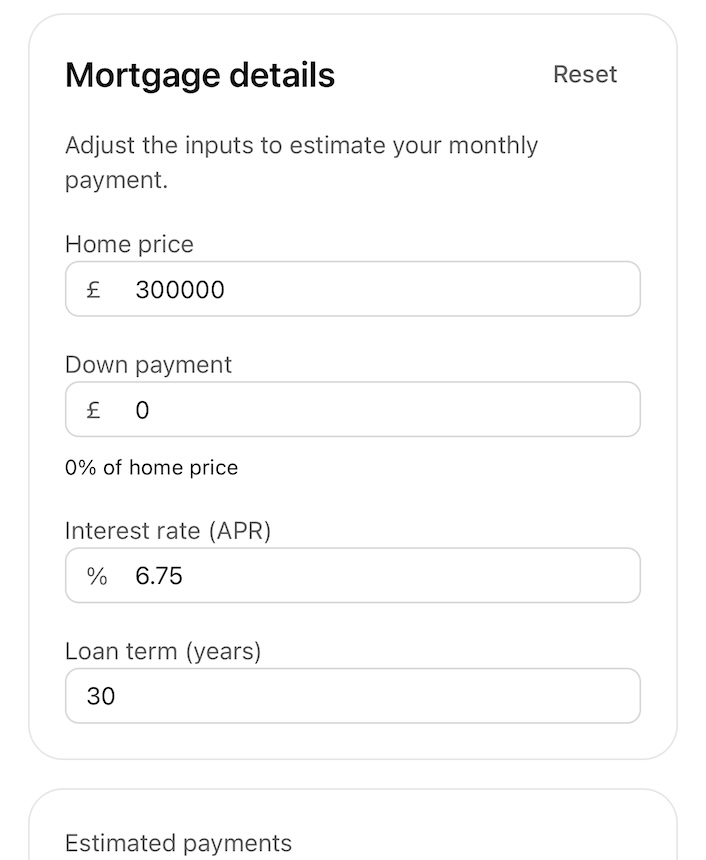This screenshot has width=706, height=860.
Task: Click the 300000 value text
Action: coord(180,290)
